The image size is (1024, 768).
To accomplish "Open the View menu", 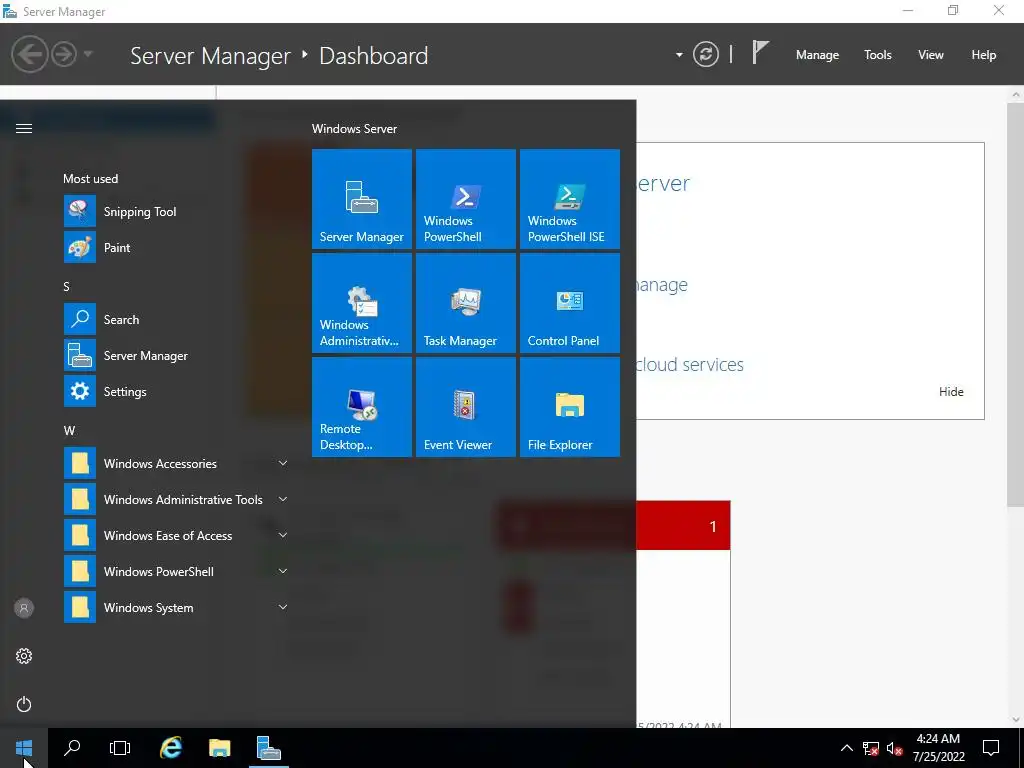I will point(931,55).
